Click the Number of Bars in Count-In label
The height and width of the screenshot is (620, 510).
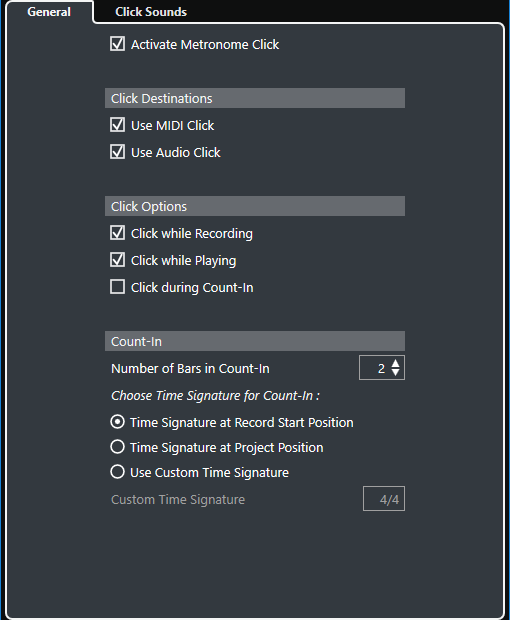tap(190, 369)
